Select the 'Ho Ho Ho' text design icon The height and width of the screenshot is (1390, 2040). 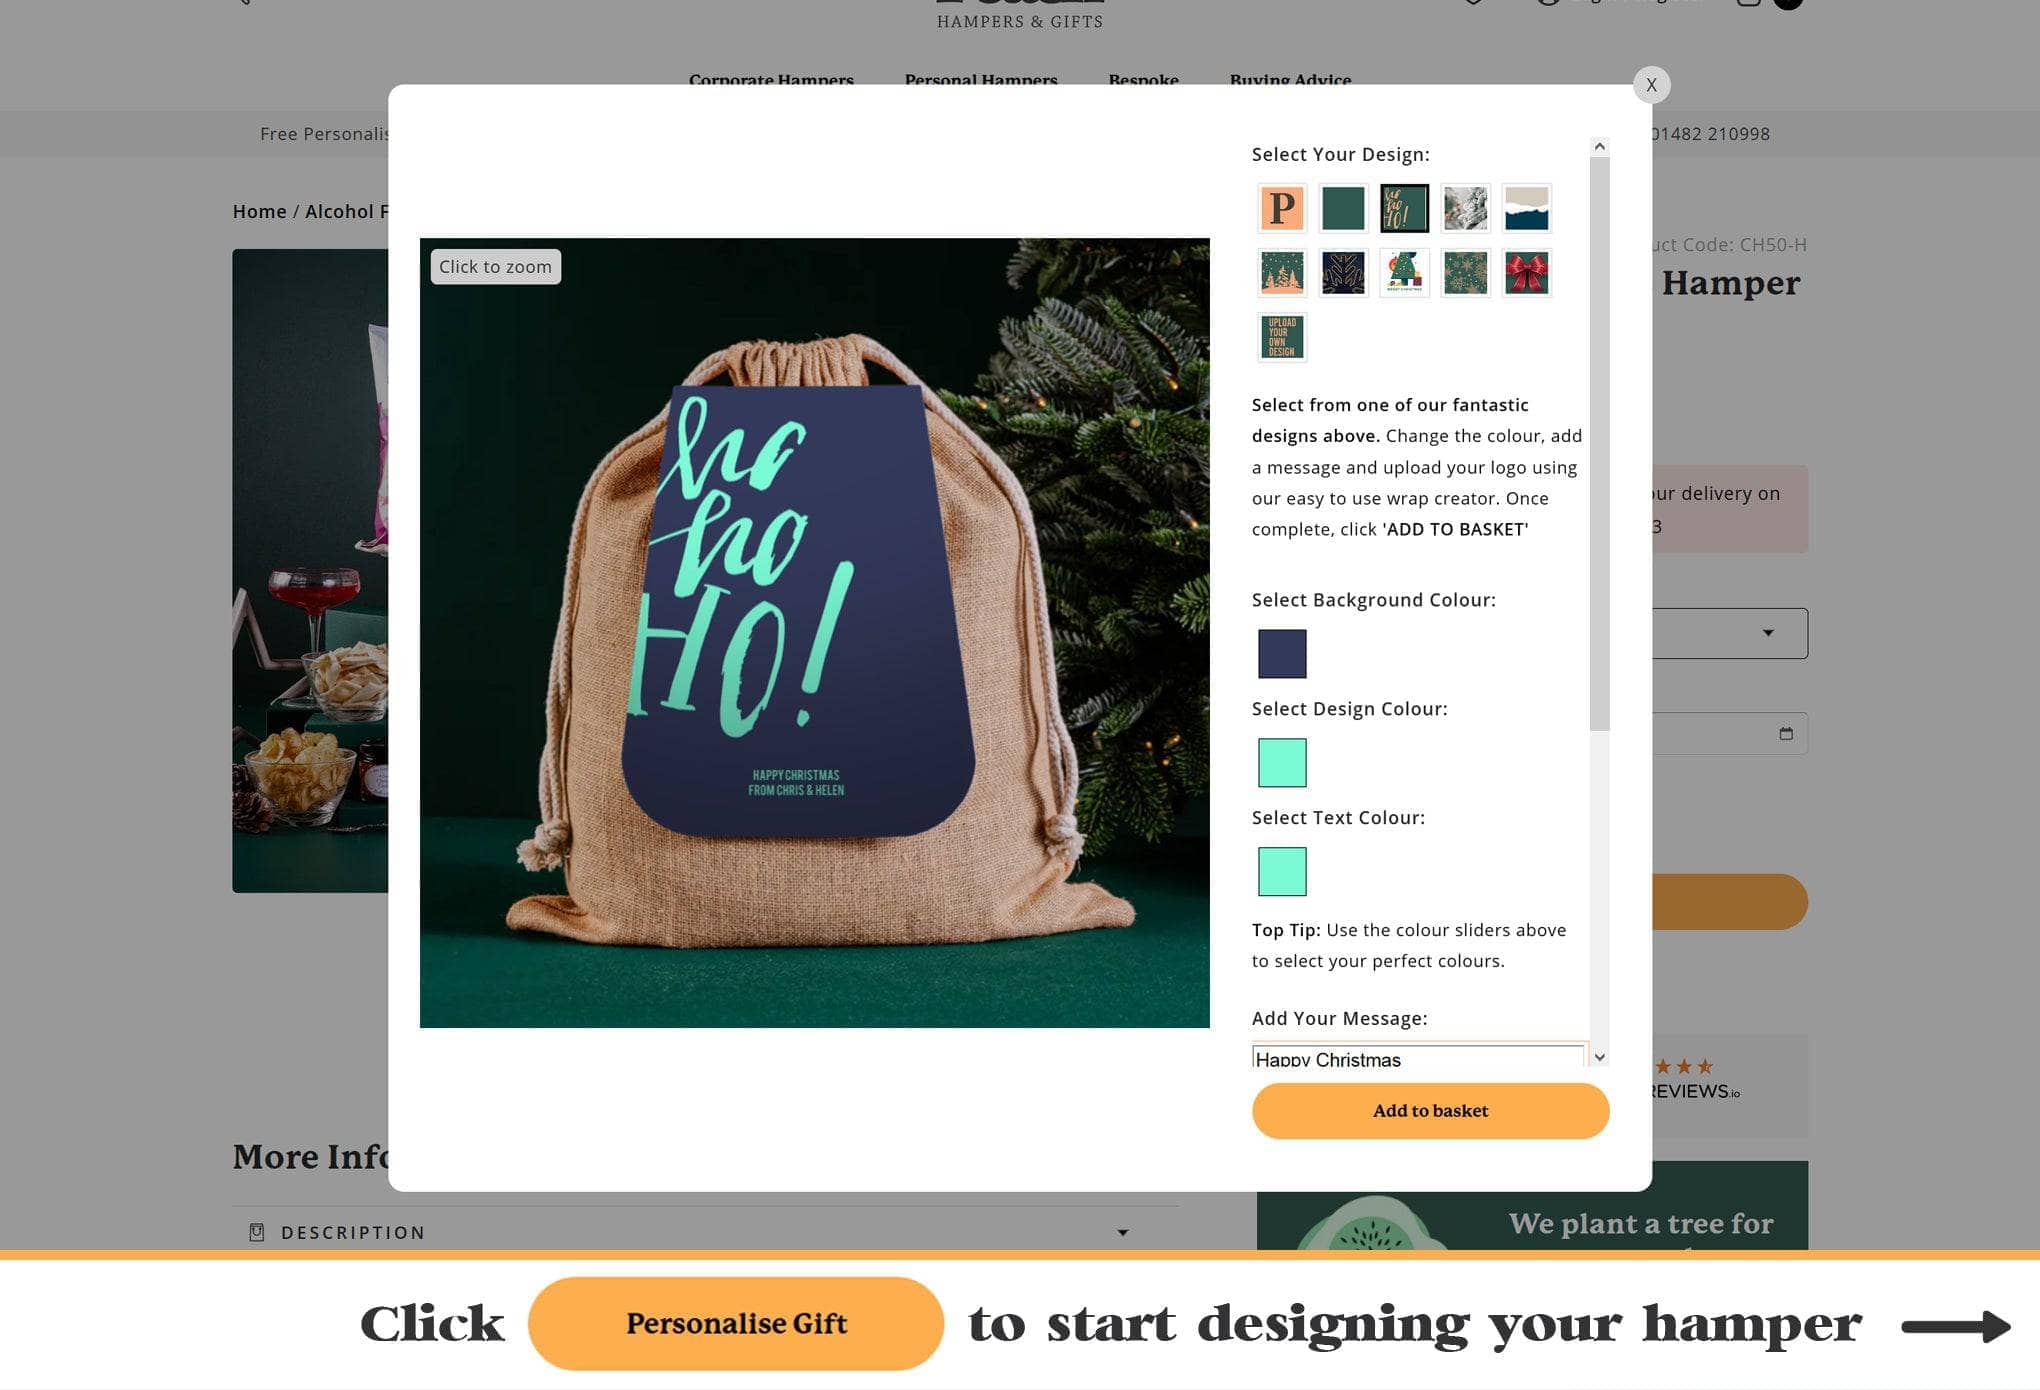(x=1403, y=206)
